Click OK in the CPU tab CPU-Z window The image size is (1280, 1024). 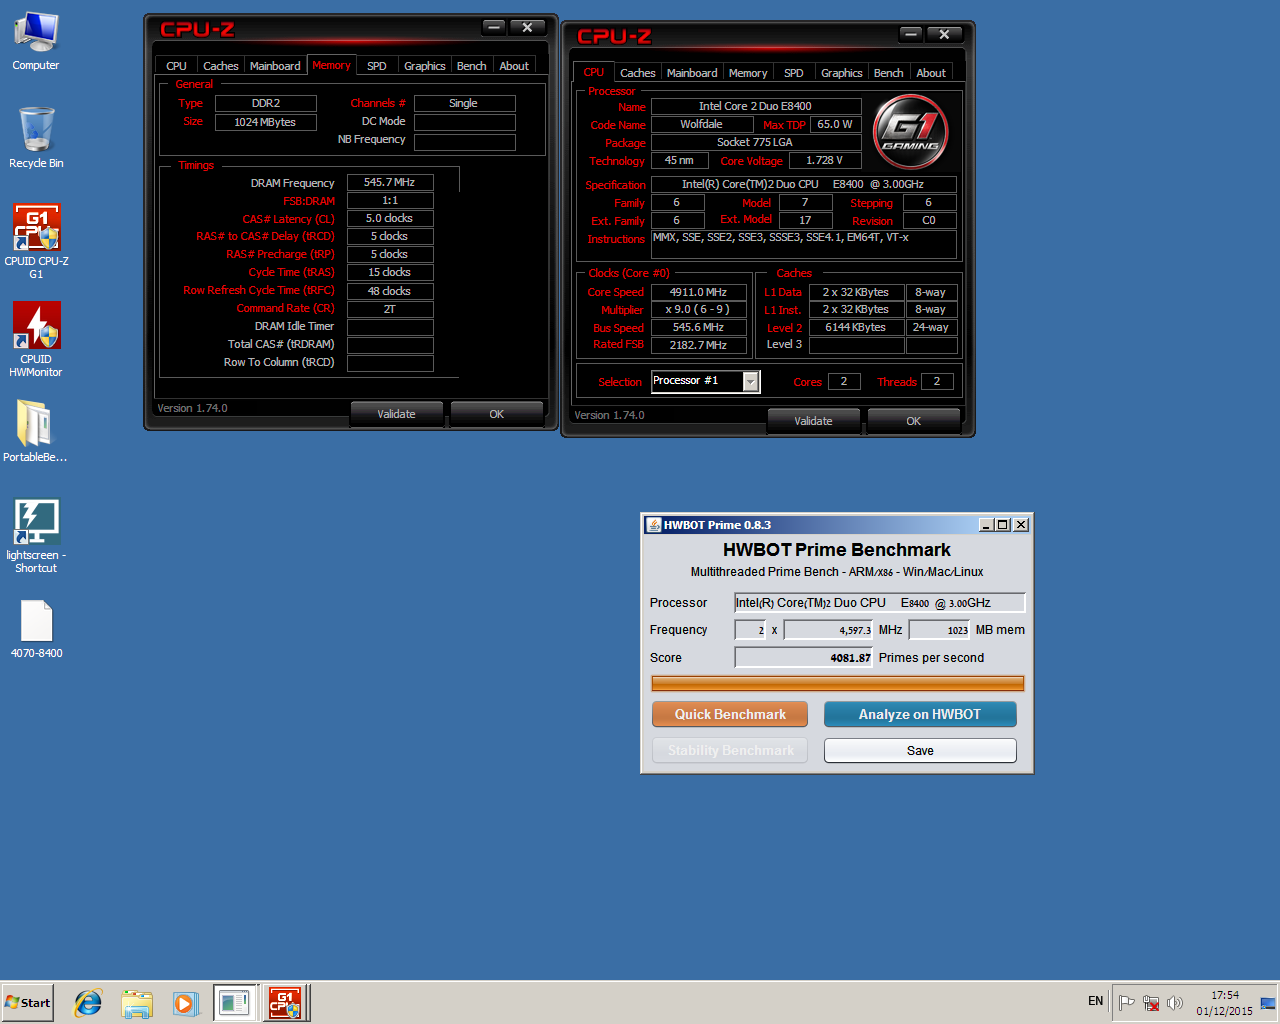[x=914, y=421]
